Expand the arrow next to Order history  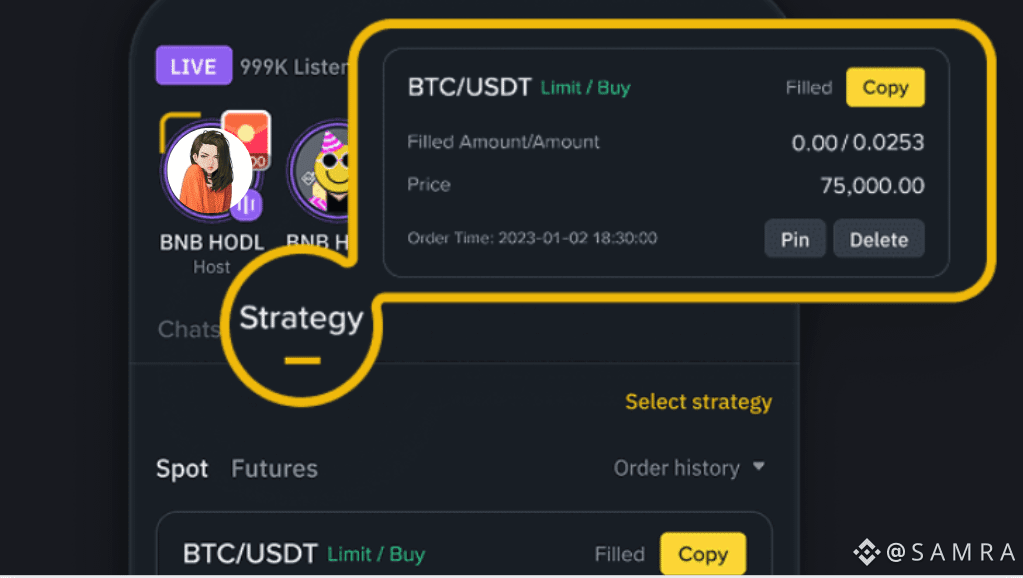pyautogui.click(x=759, y=467)
